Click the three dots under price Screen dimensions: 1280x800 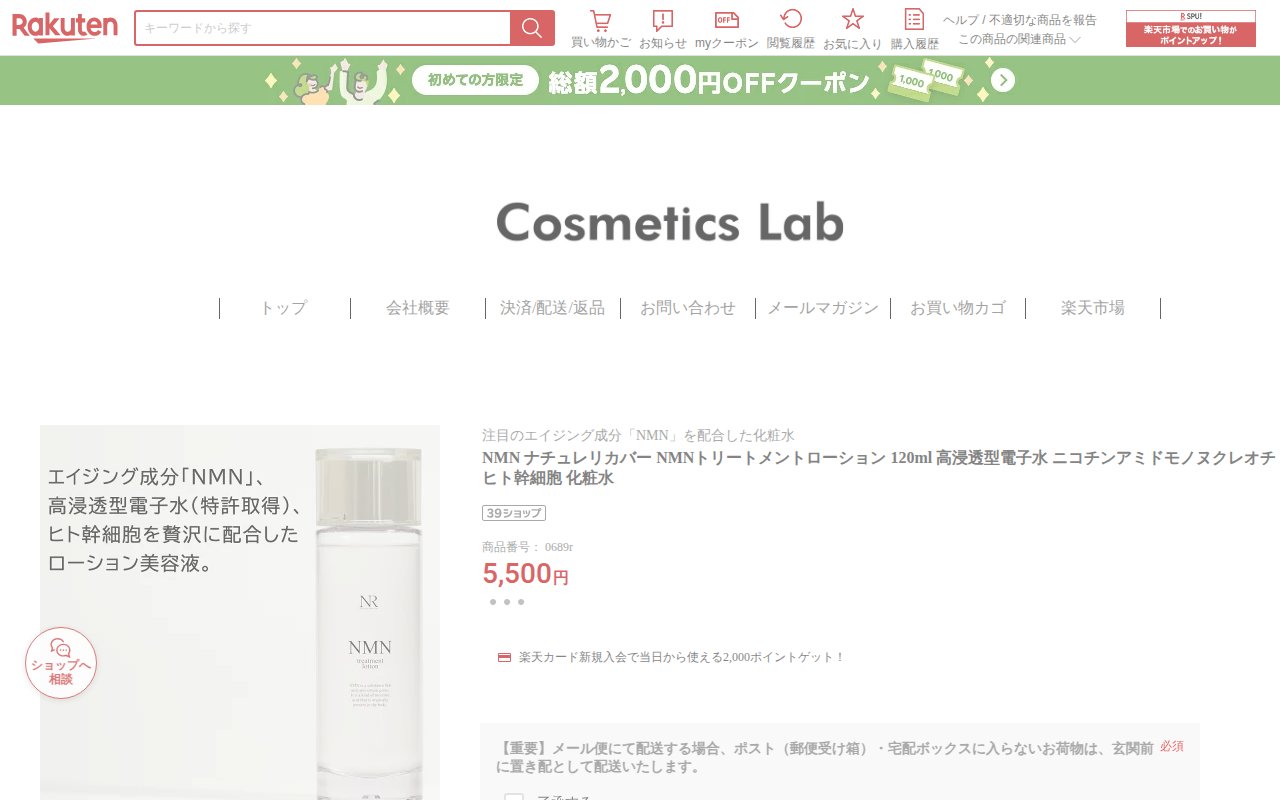pos(507,602)
